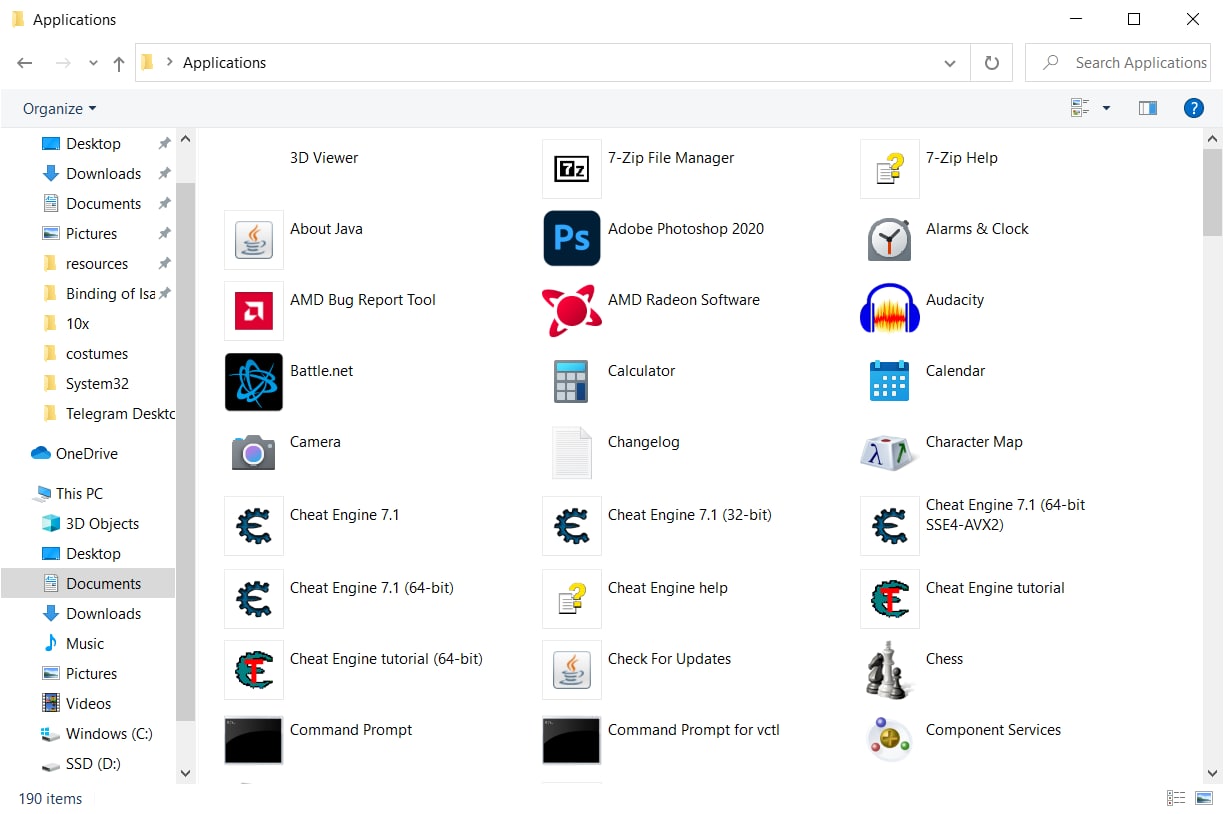
Task: Select the Audacity headphones icon
Action: pyautogui.click(x=890, y=309)
